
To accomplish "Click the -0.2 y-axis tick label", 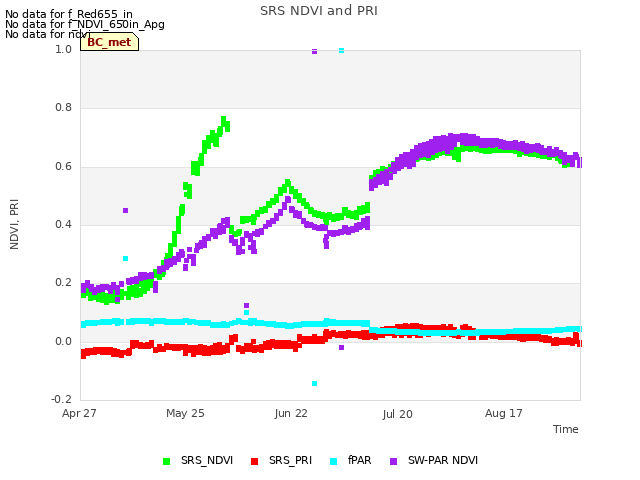I will (61, 399).
